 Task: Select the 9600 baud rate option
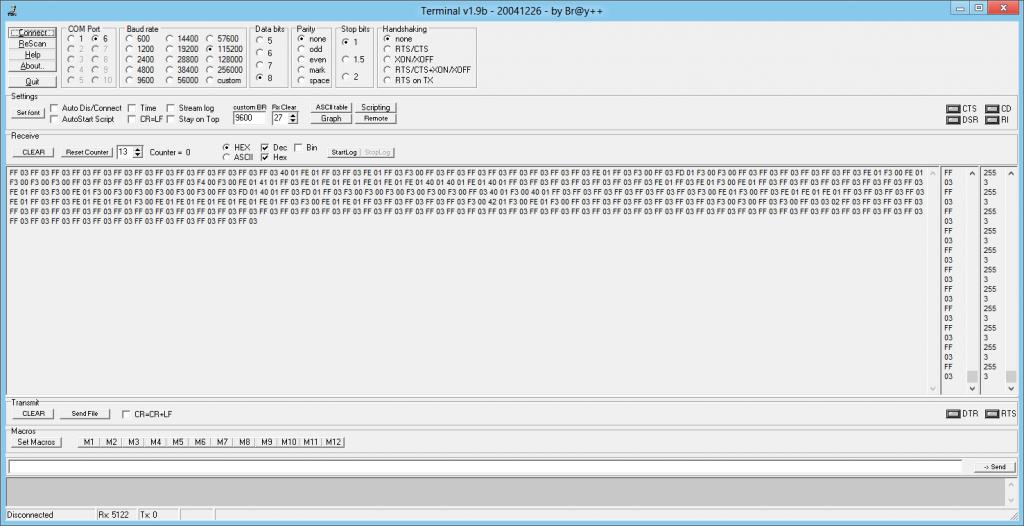pyautogui.click(x=129, y=80)
